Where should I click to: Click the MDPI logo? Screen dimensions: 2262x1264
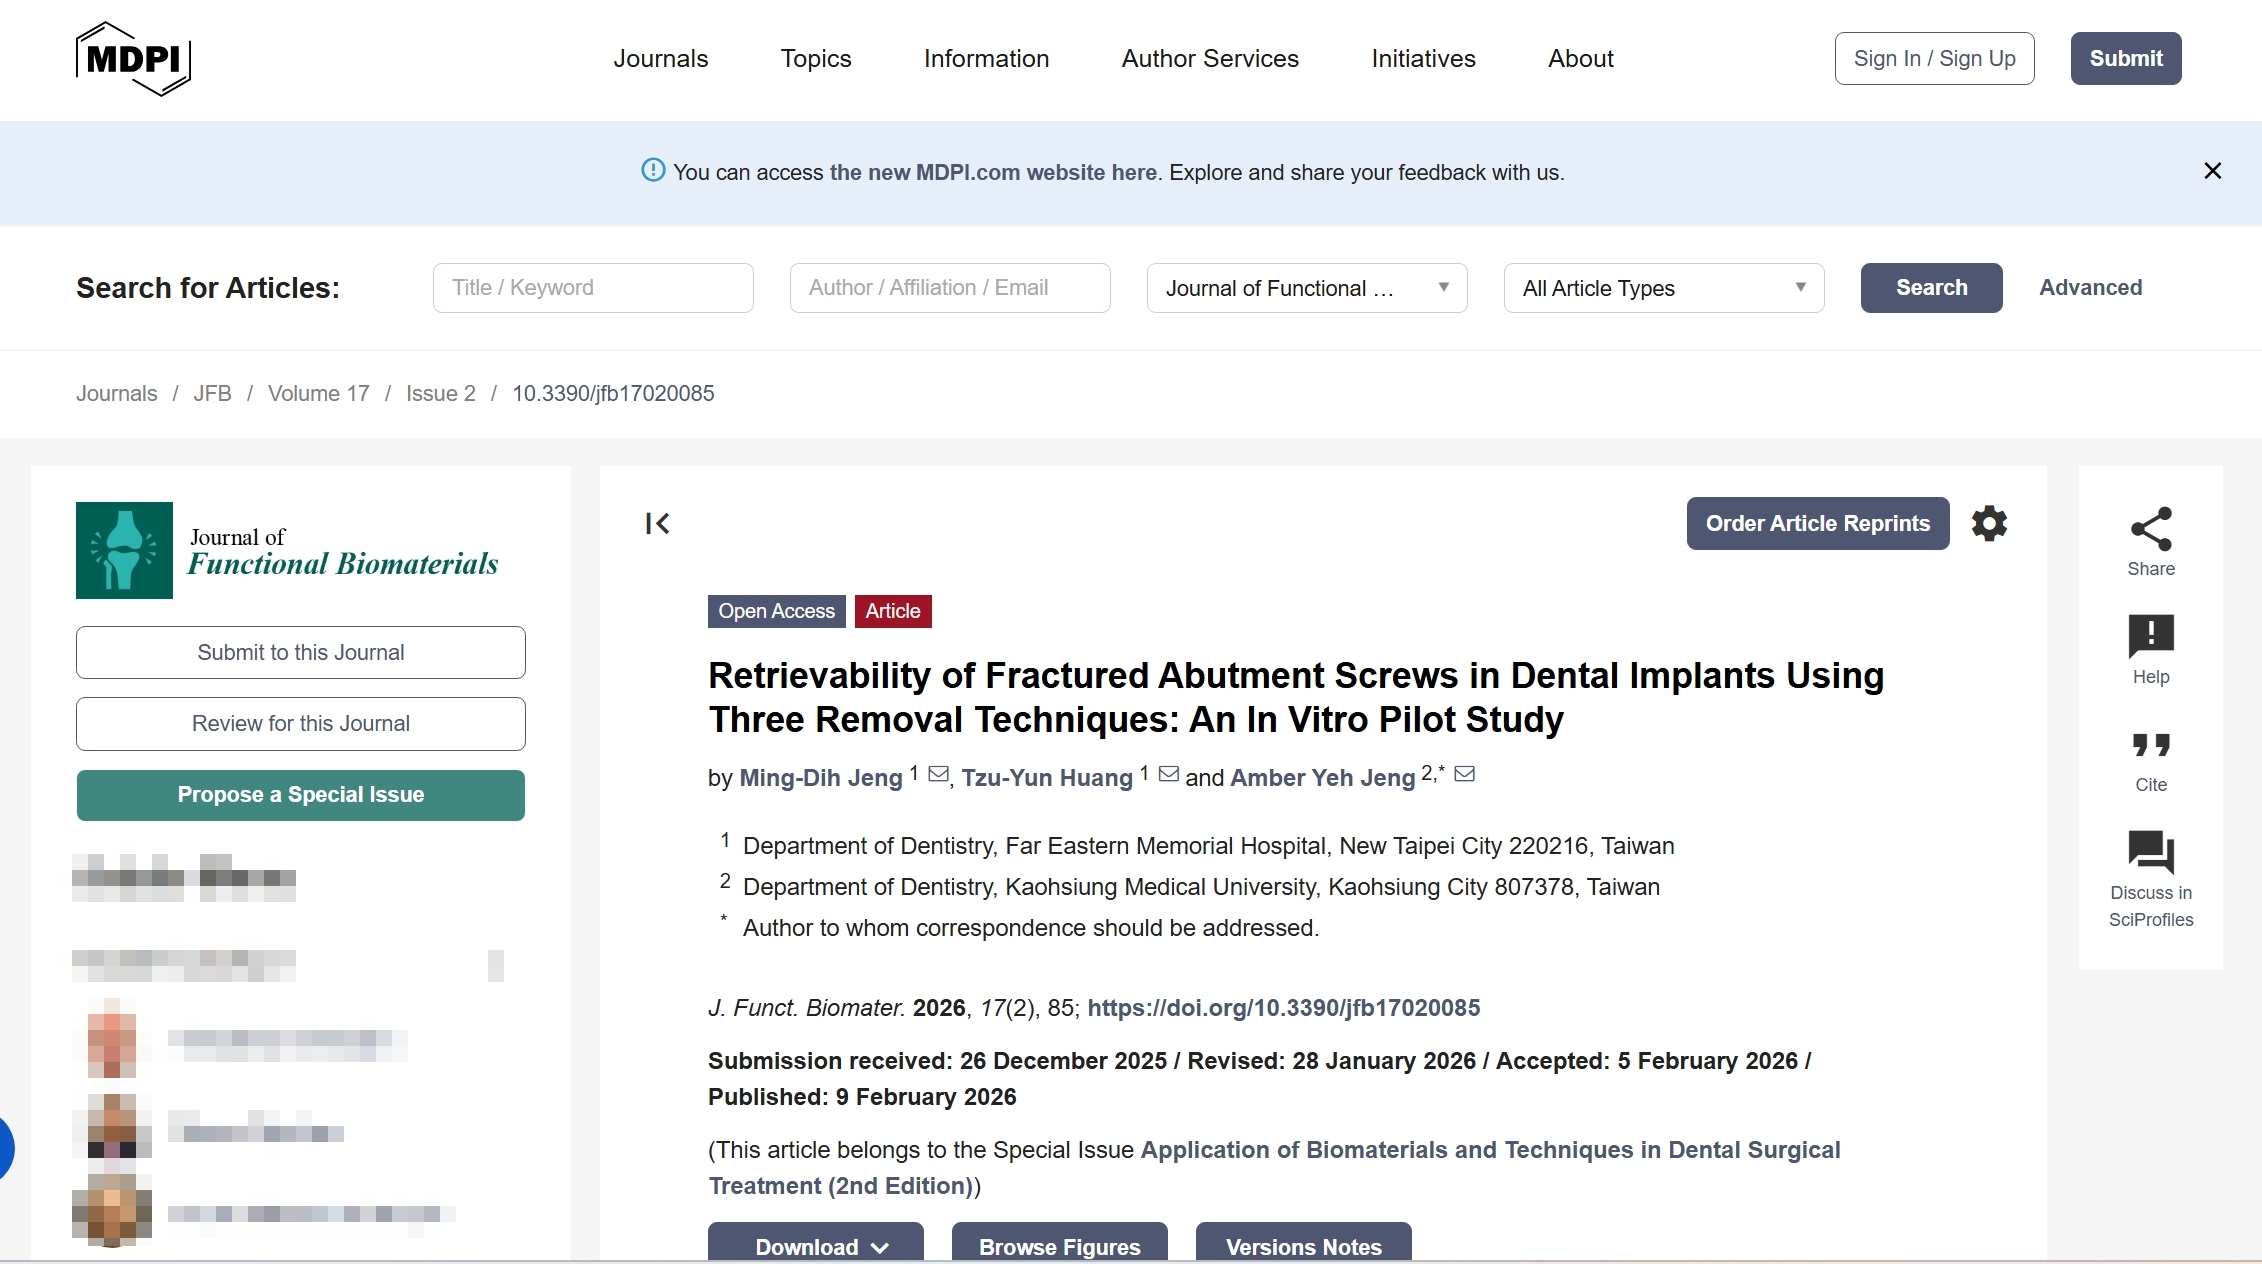(133, 59)
